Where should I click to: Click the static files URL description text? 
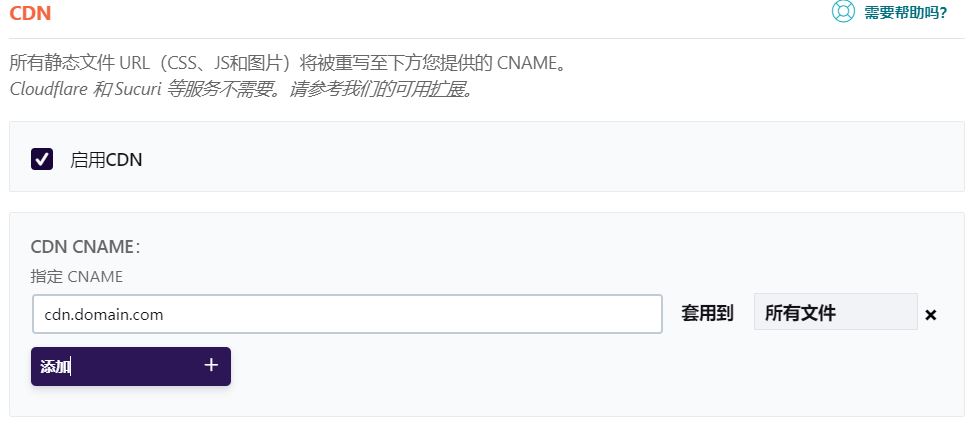[x=250, y=64]
